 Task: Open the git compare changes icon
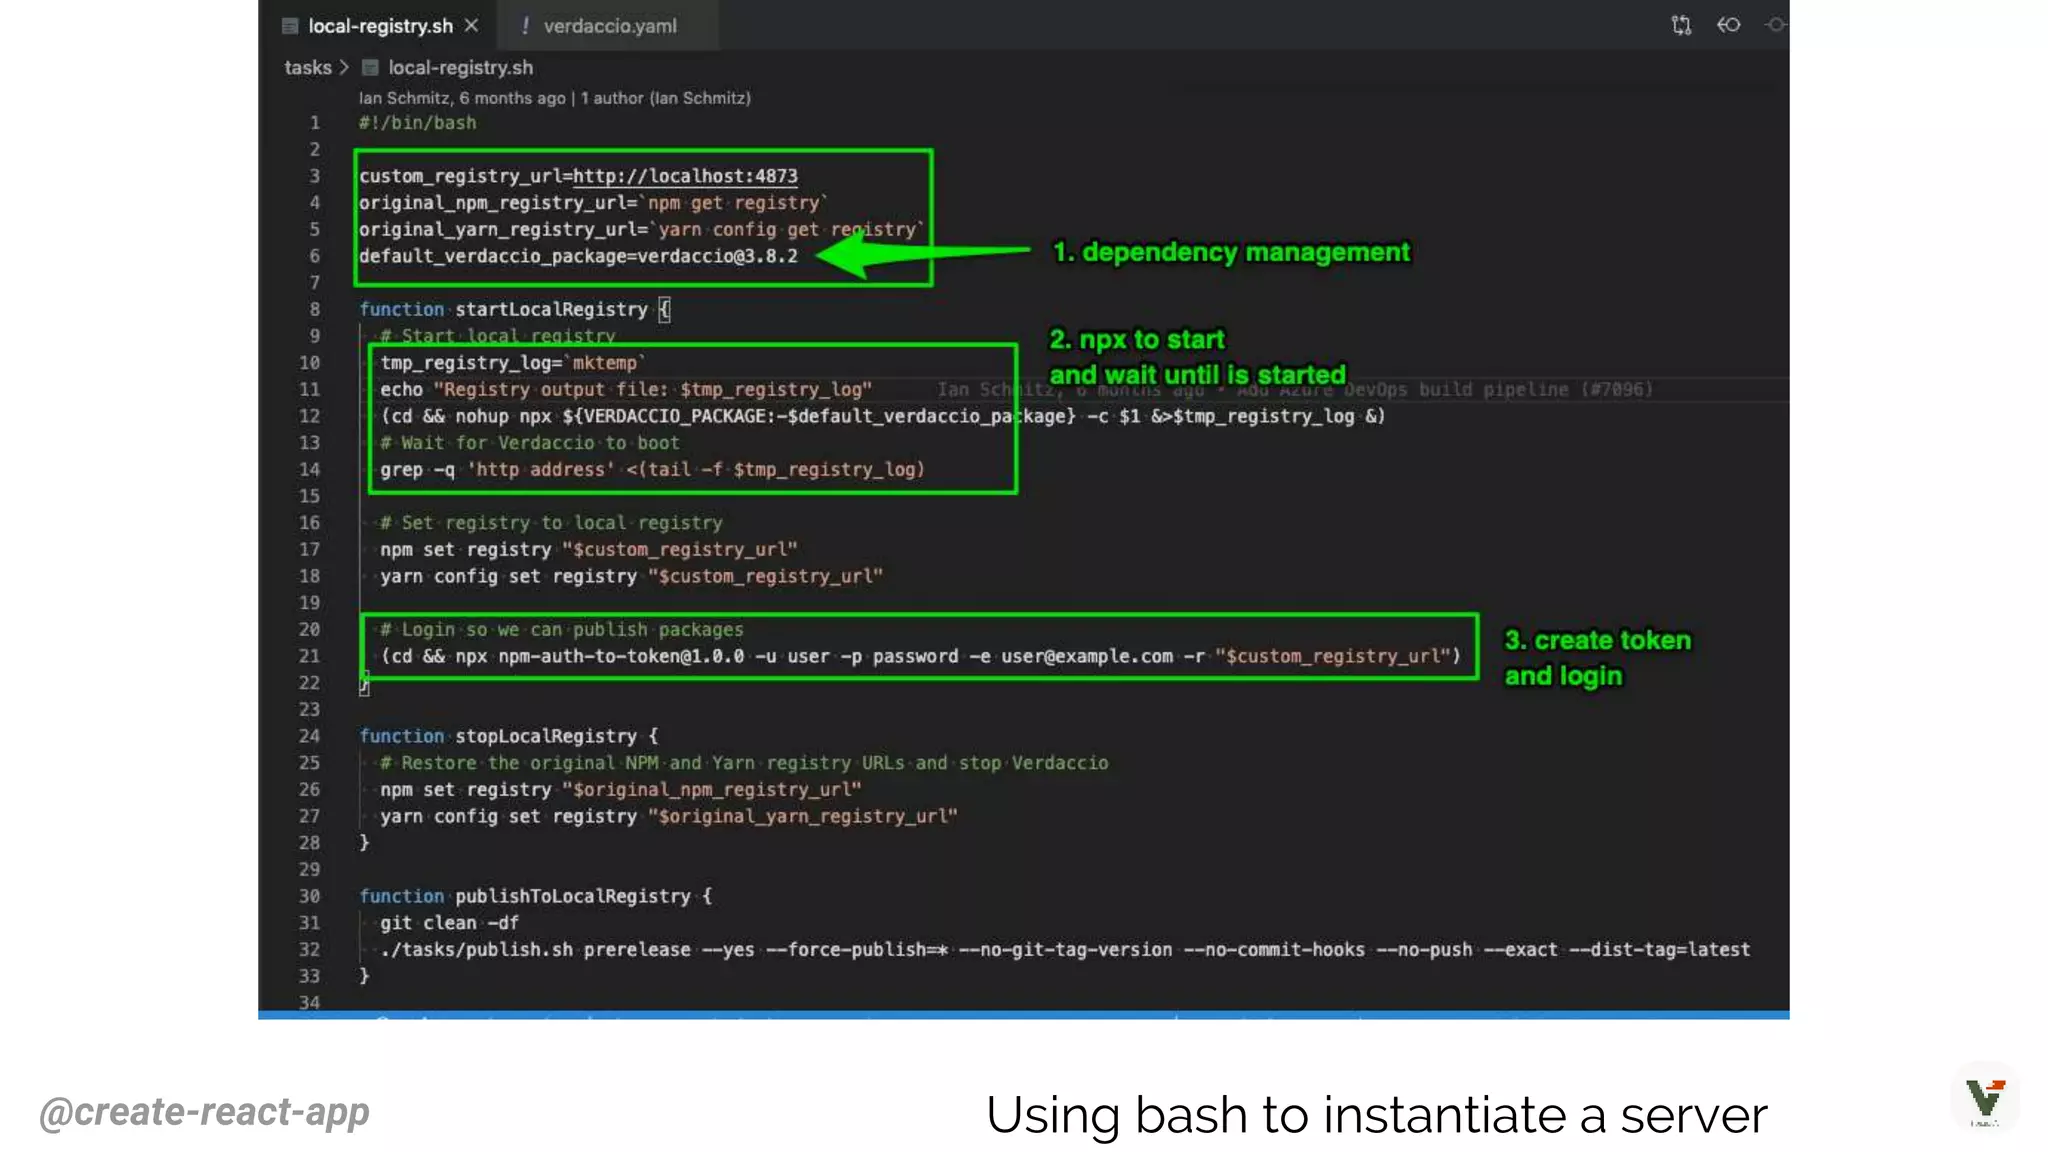coord(1681,25)
